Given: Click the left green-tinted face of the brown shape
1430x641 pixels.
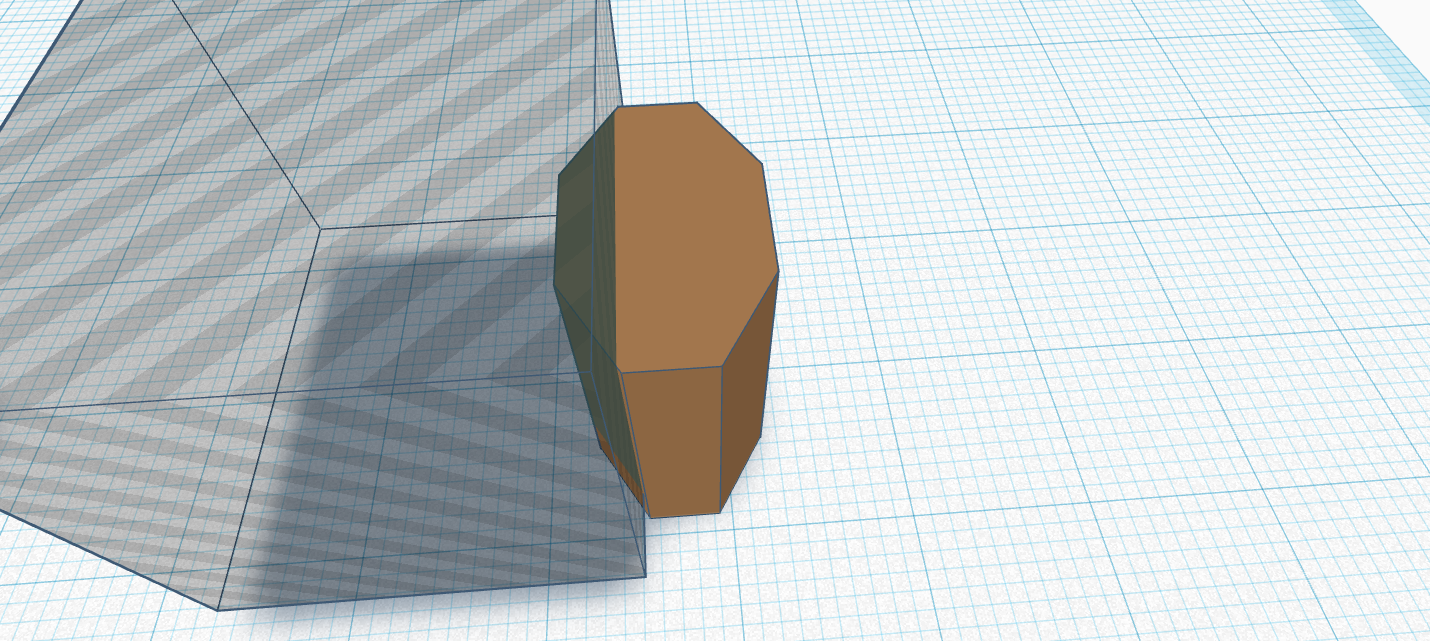Looking at the screenshot, I should pos(585,250).
